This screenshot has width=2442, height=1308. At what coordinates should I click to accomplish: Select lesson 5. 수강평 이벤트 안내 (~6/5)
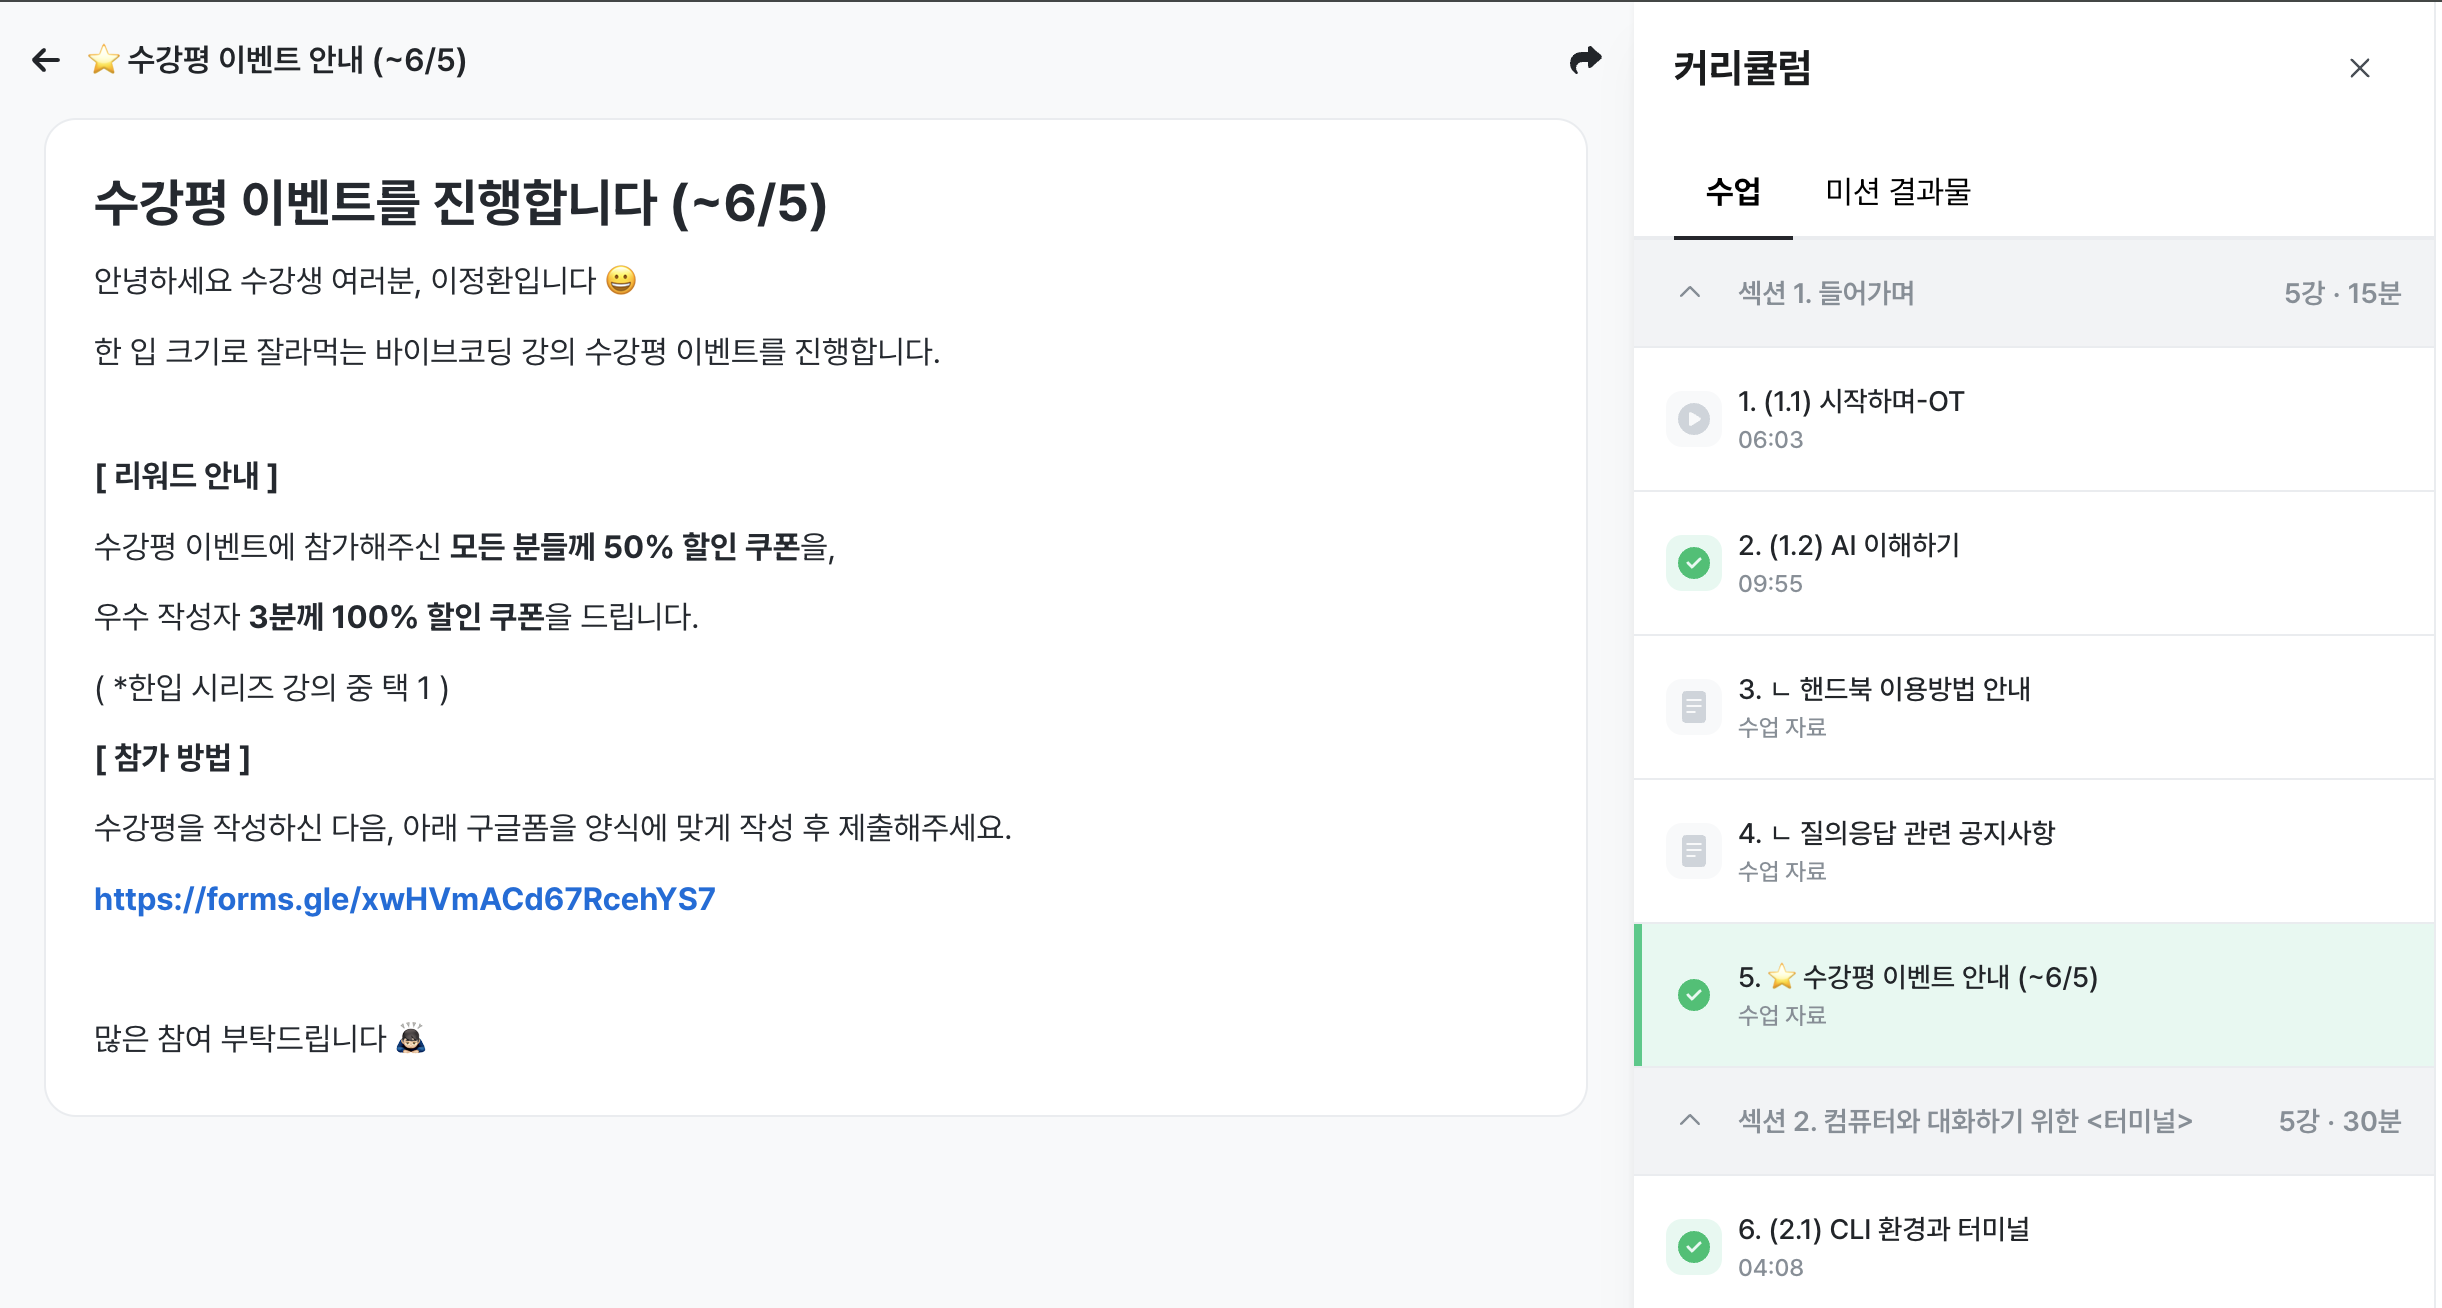2034,995
